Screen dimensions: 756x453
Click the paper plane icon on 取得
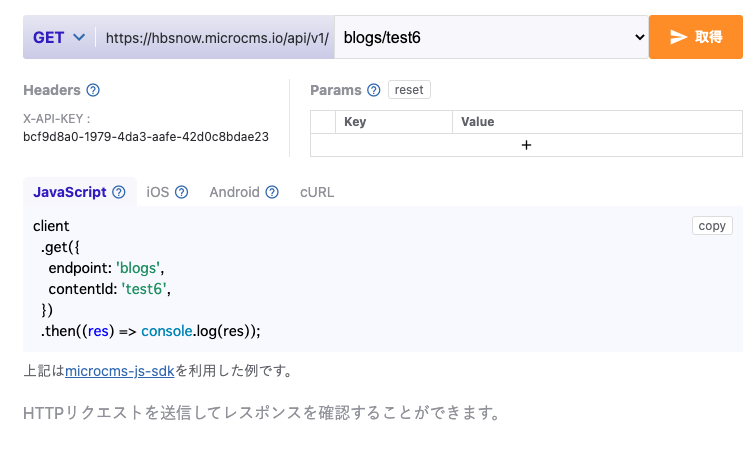[678, 37]
